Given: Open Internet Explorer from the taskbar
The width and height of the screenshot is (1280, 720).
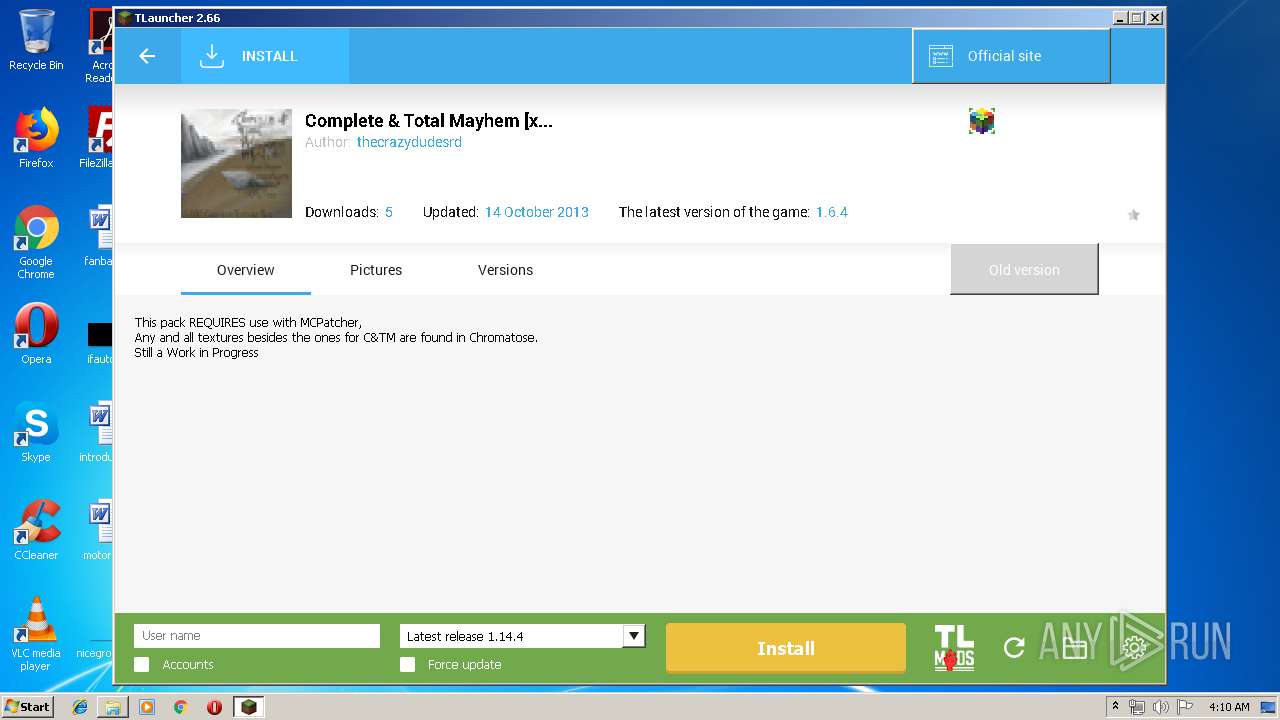Looking at the screenshot, I should click(80, 707).
